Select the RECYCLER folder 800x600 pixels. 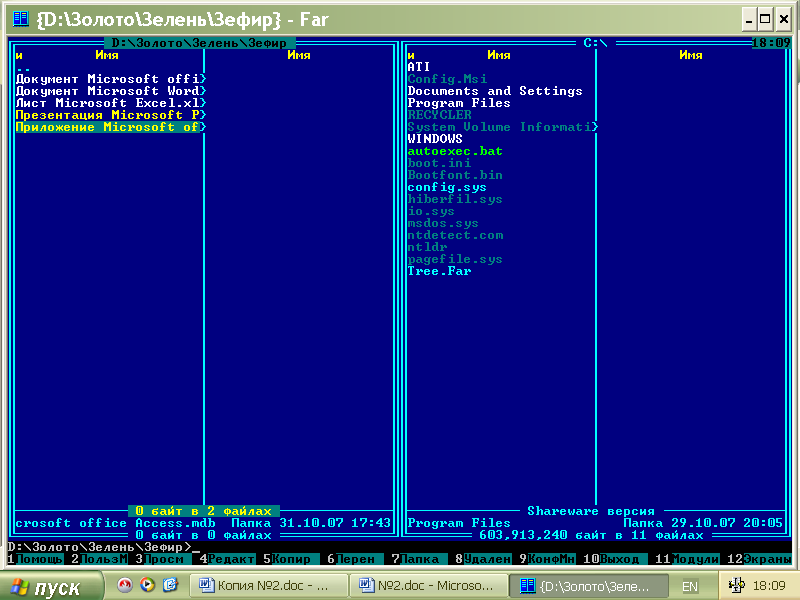pyautogui.click(x=439, y=115)
